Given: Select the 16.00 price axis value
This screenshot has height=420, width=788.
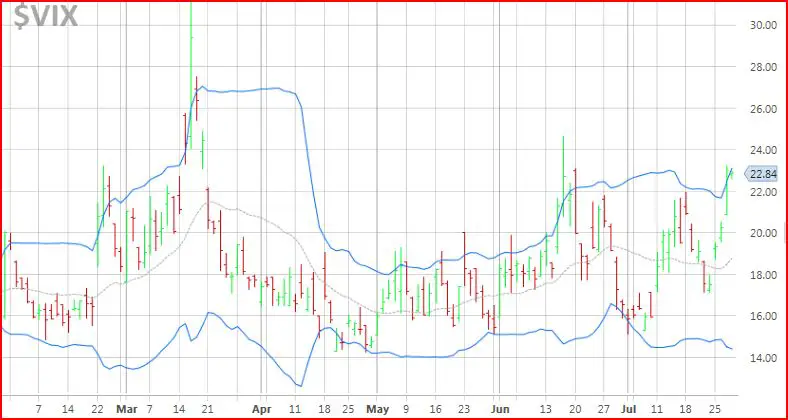Looking at the screenshot, I should click(x=763, y=316).
